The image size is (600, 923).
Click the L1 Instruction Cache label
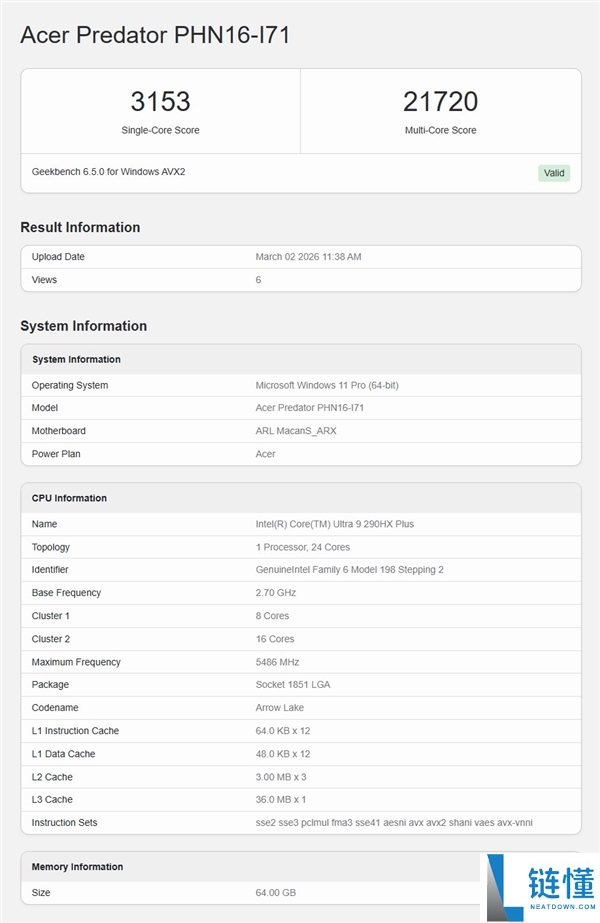click(75, 731)
